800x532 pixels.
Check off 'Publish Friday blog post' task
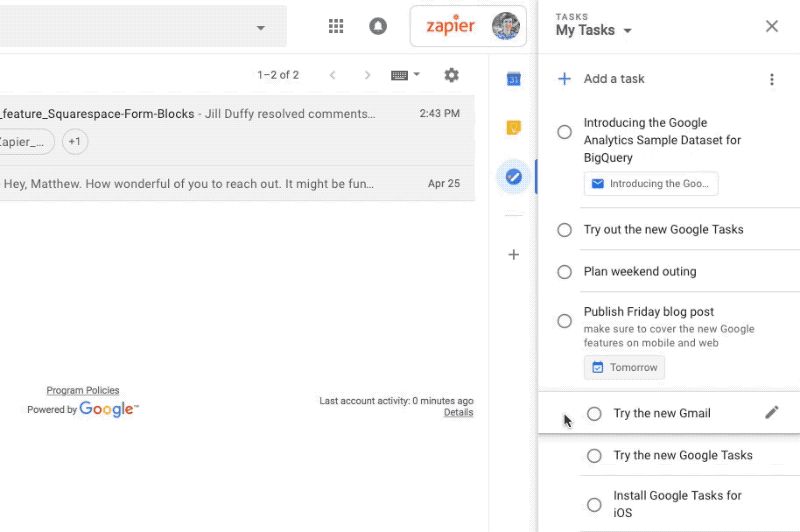tap(564, 321)
